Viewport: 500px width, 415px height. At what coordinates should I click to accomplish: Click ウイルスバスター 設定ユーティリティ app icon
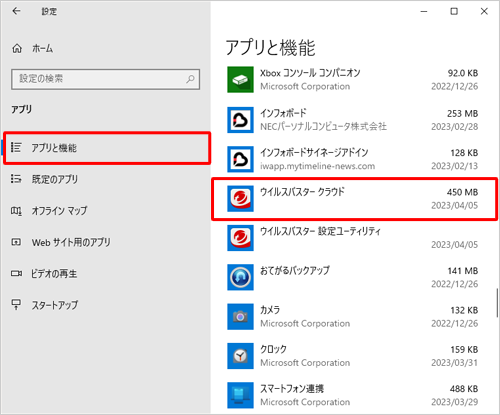tap(240, 238)
